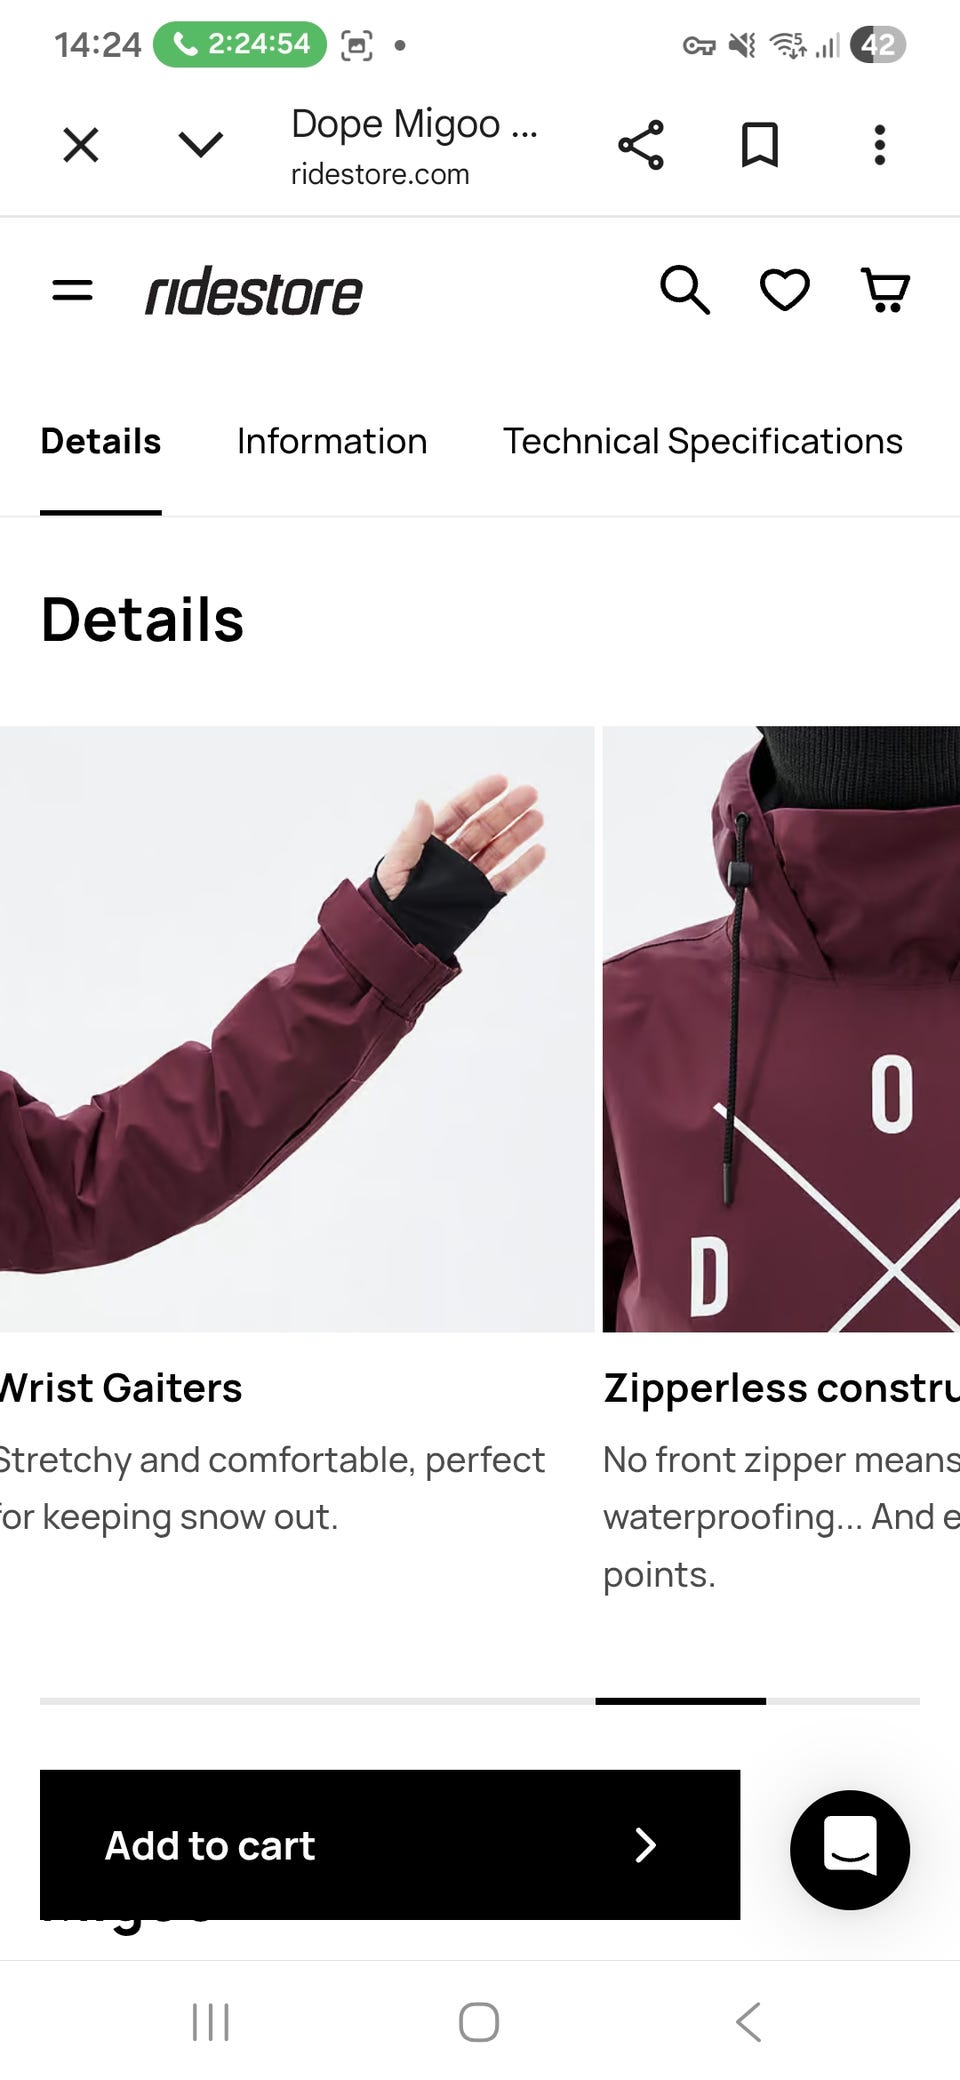Switch to the Technical Specifications tab
The height and width of the screenshot is (2080, 960).
click(703, 441)
